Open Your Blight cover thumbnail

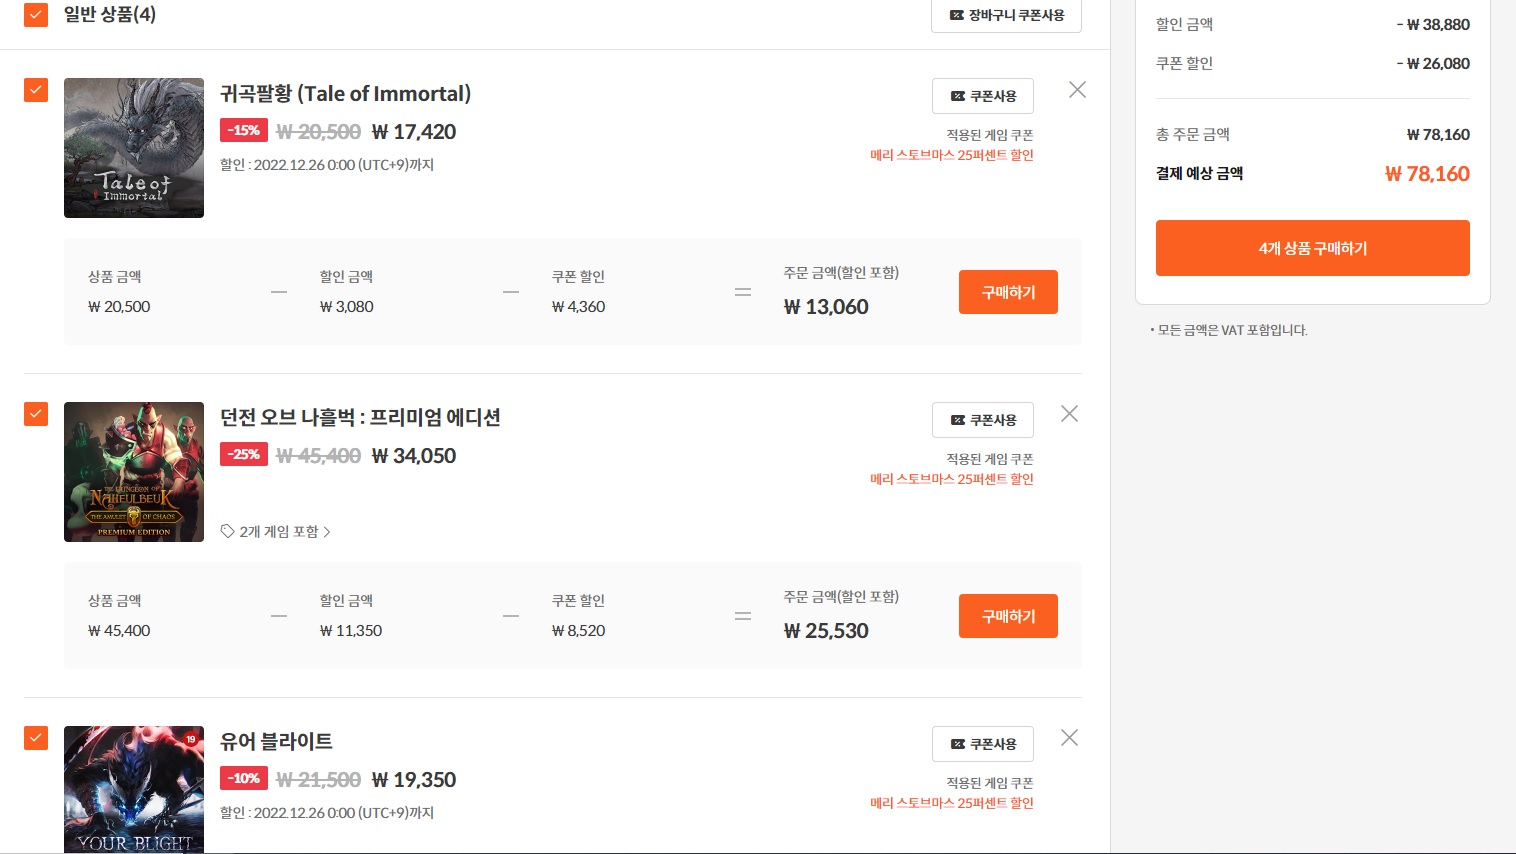134,789
